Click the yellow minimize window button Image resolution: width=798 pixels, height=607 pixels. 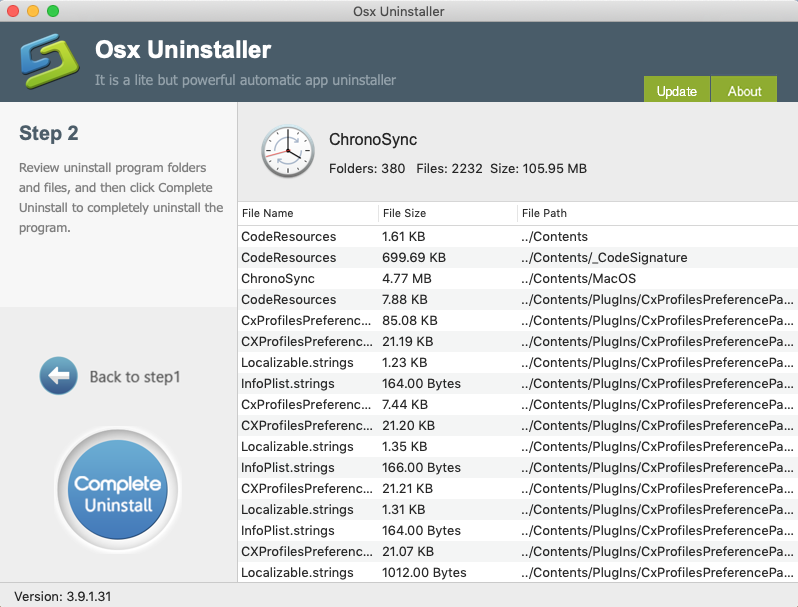click(33, 11)
